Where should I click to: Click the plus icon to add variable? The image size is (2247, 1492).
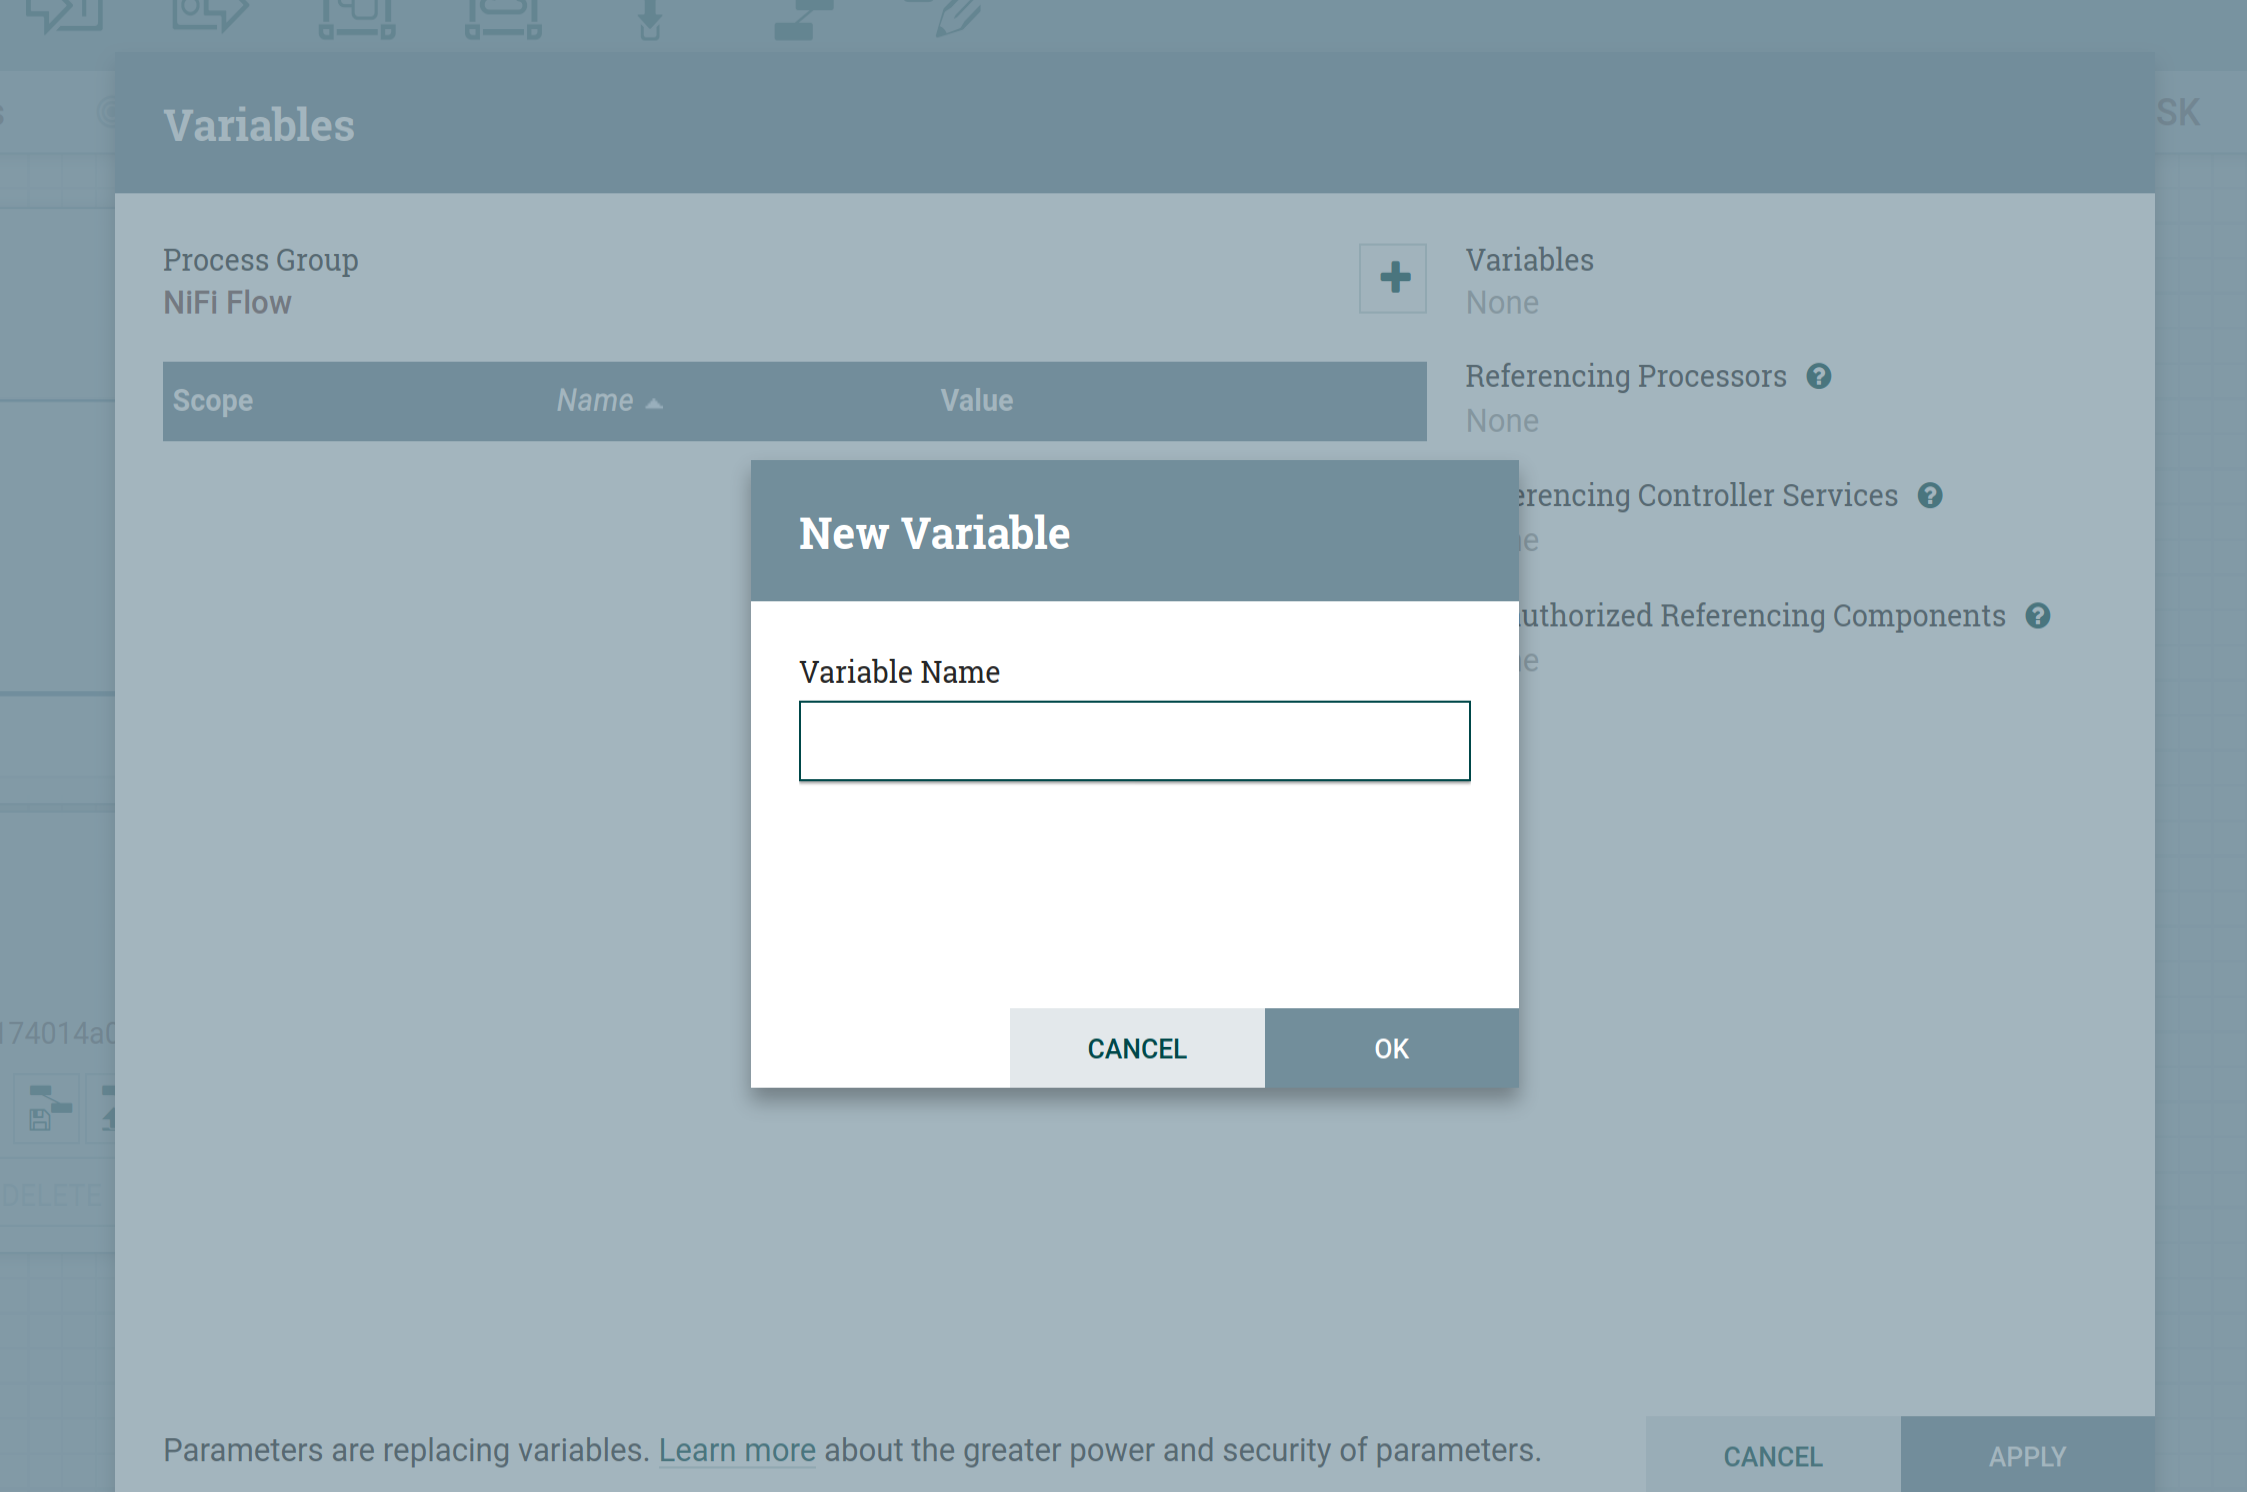click(1393, 278)
